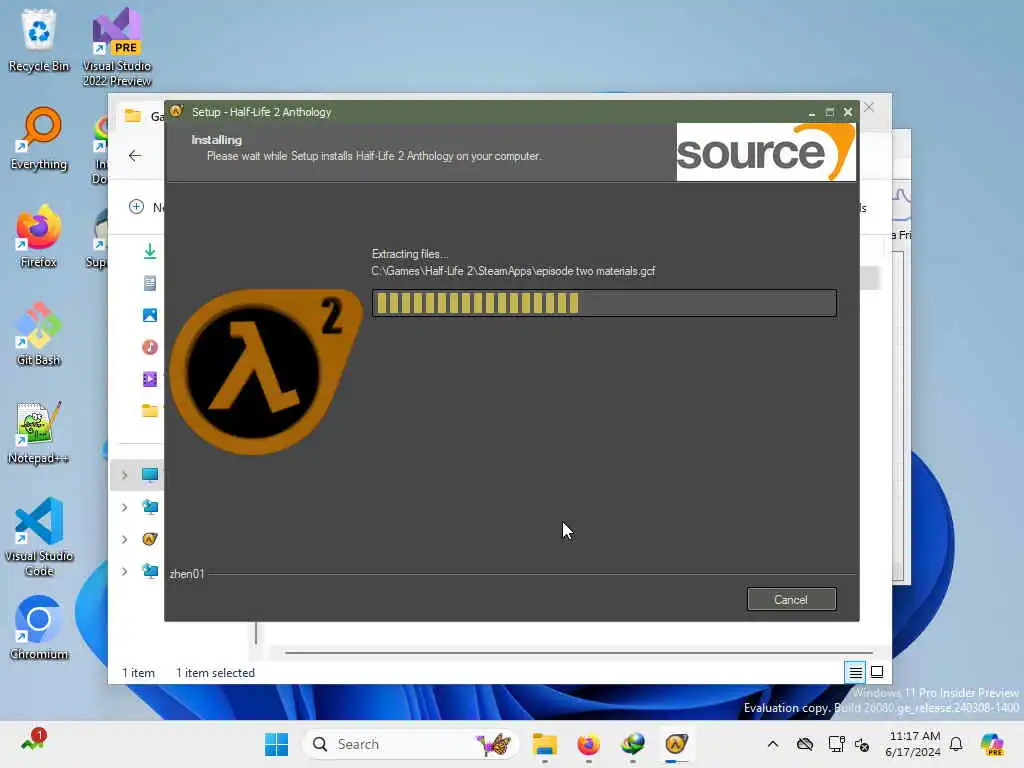Image resolution: width=1024 pixels, height=768 pixels.
Task: Expand the first network drive tree item
Action: [124, 507]
